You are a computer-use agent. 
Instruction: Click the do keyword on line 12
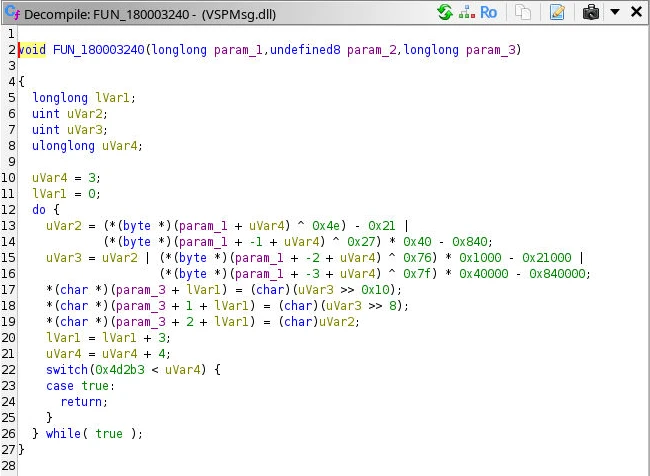(x=39, y=210)
